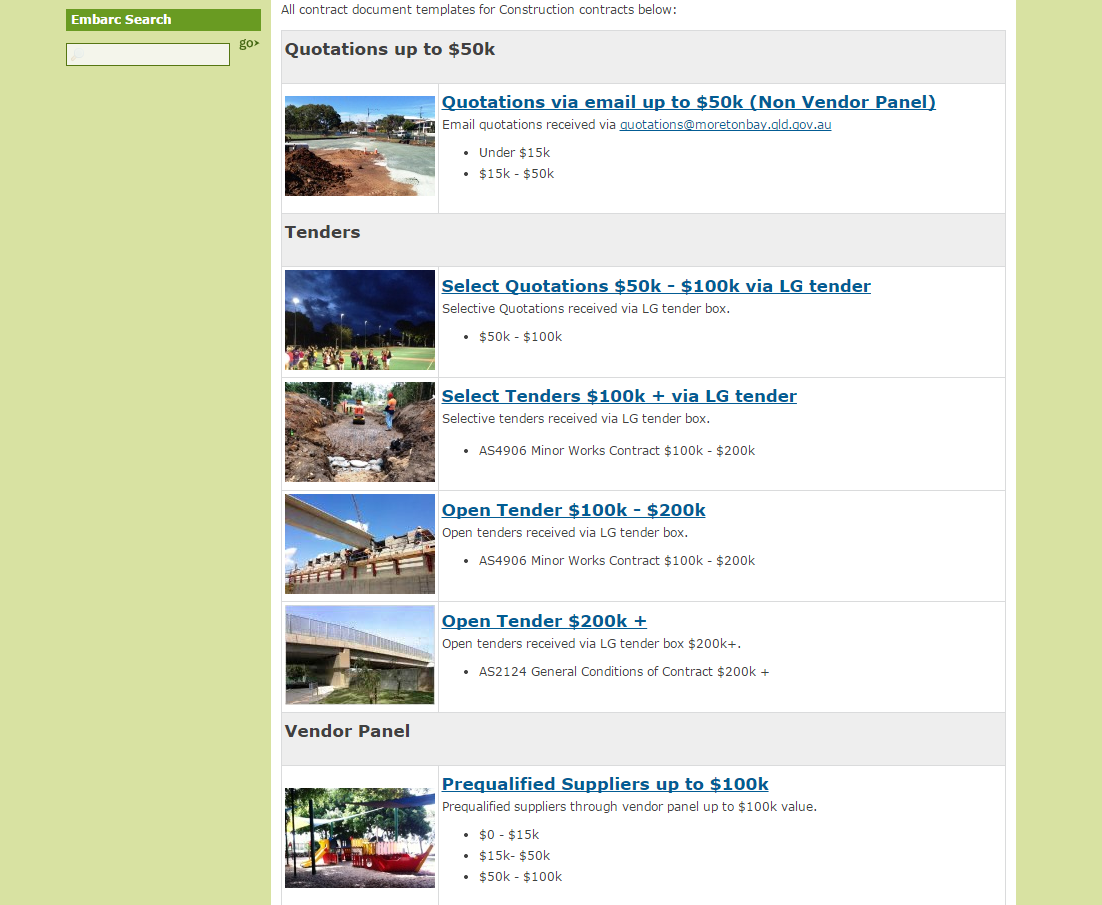Click the completed overpass bridge thumbnail
The image size is (1102, 905).
coord(360,655)
